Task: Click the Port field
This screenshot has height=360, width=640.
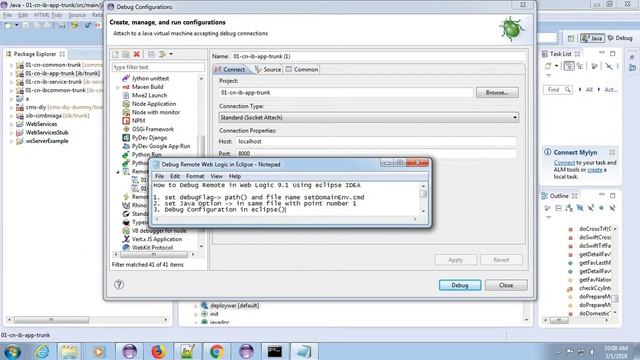Action: point(376,153)
